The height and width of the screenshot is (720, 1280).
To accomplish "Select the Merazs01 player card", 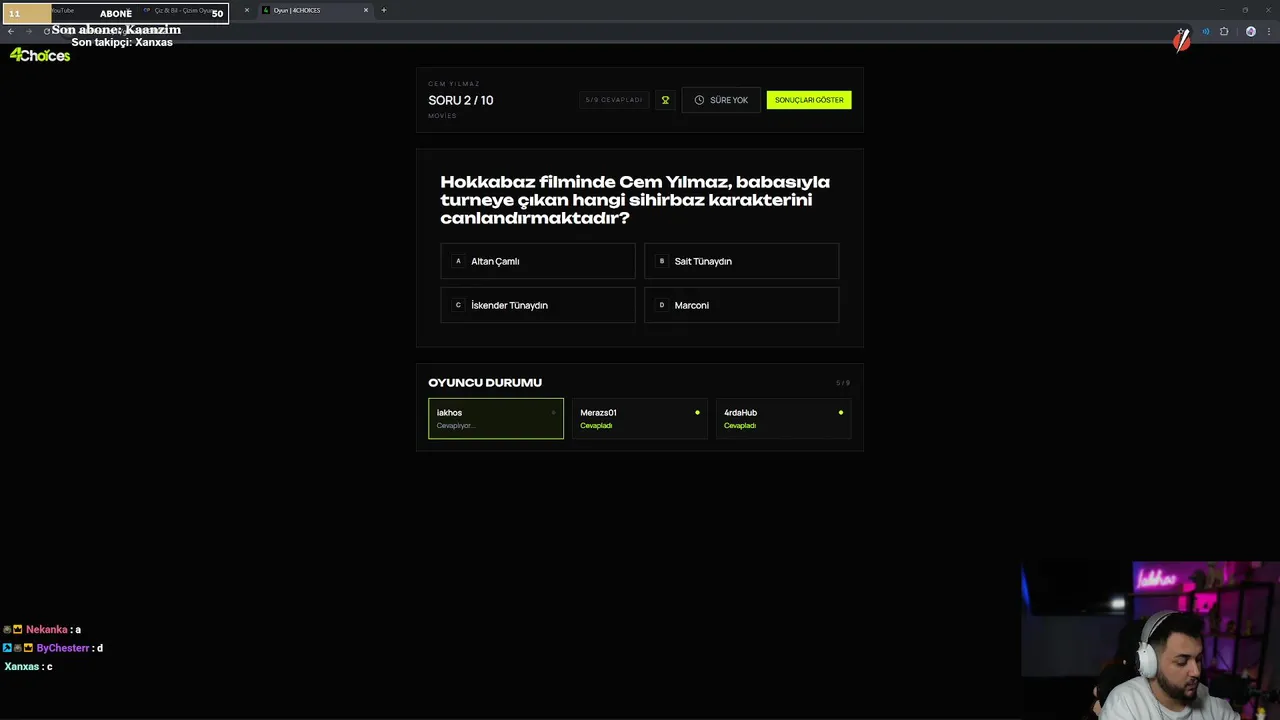I will click(x=639, y=418).
